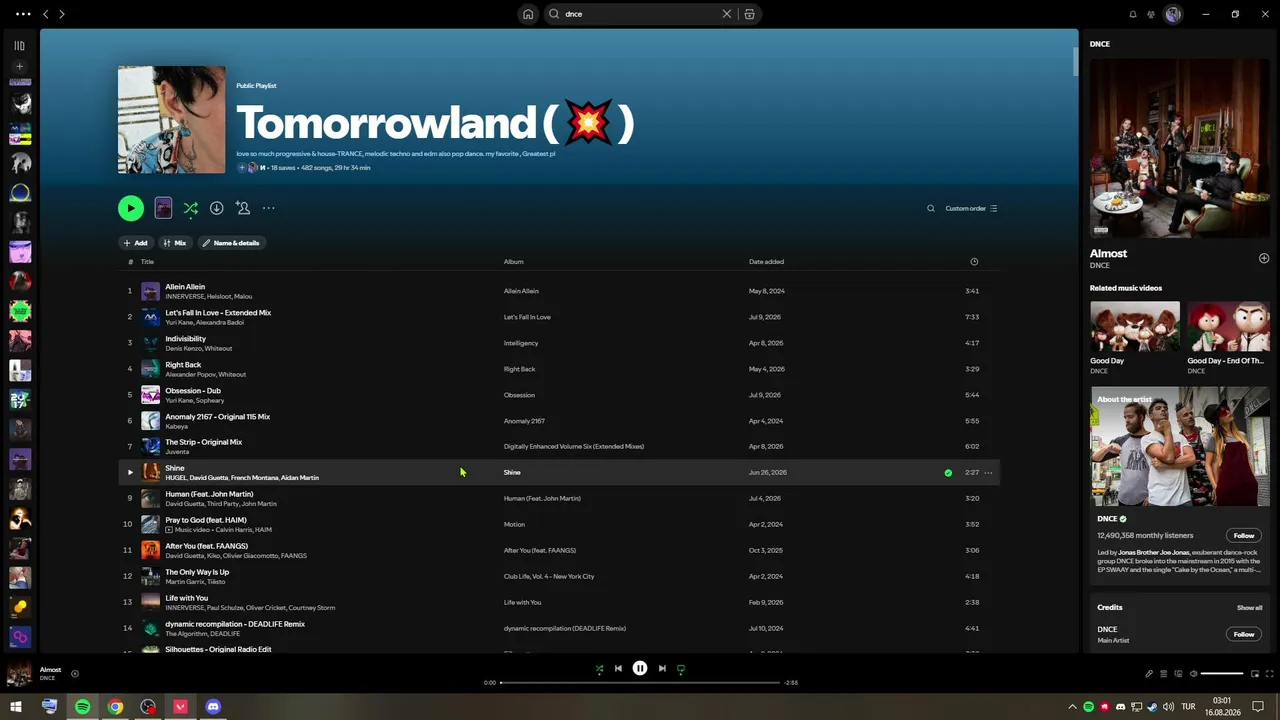Seek along the playback progress bar

point(640,683)
